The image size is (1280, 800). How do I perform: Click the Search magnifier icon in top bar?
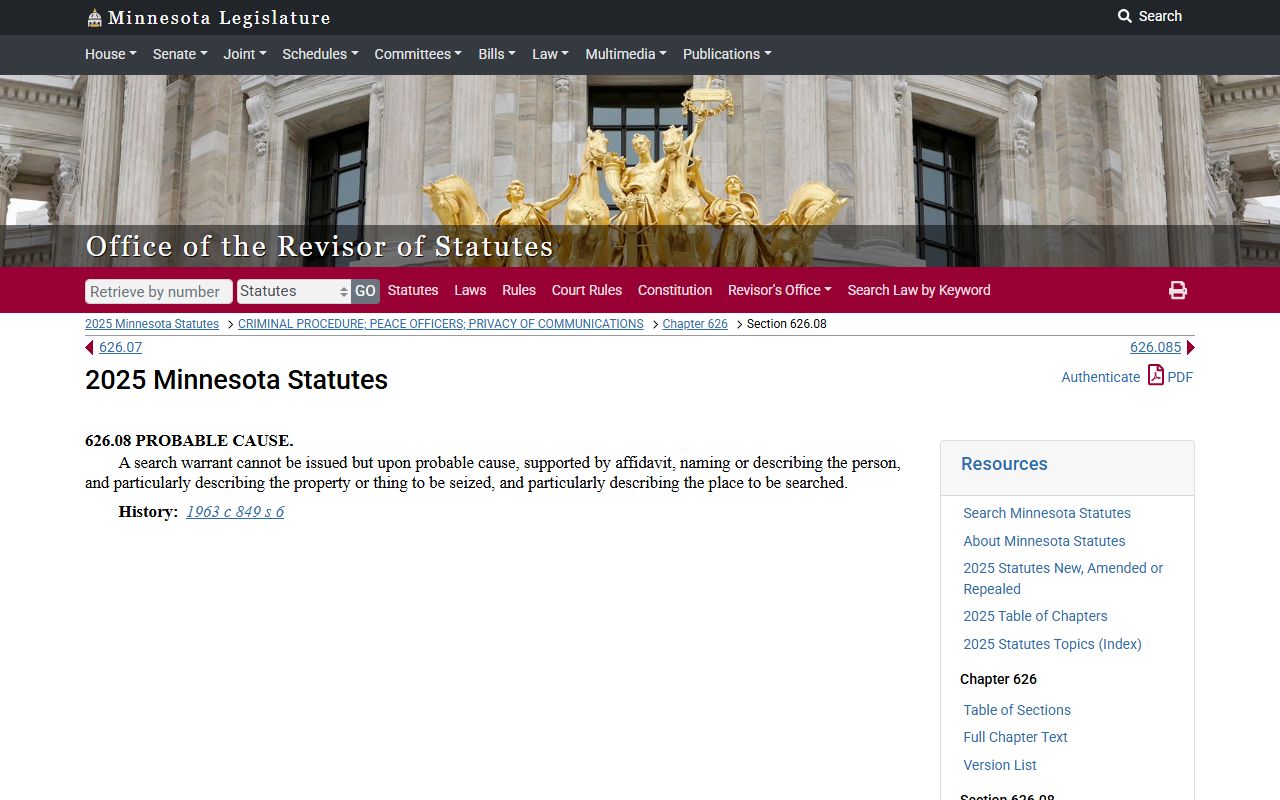(x=1125, y=16)
